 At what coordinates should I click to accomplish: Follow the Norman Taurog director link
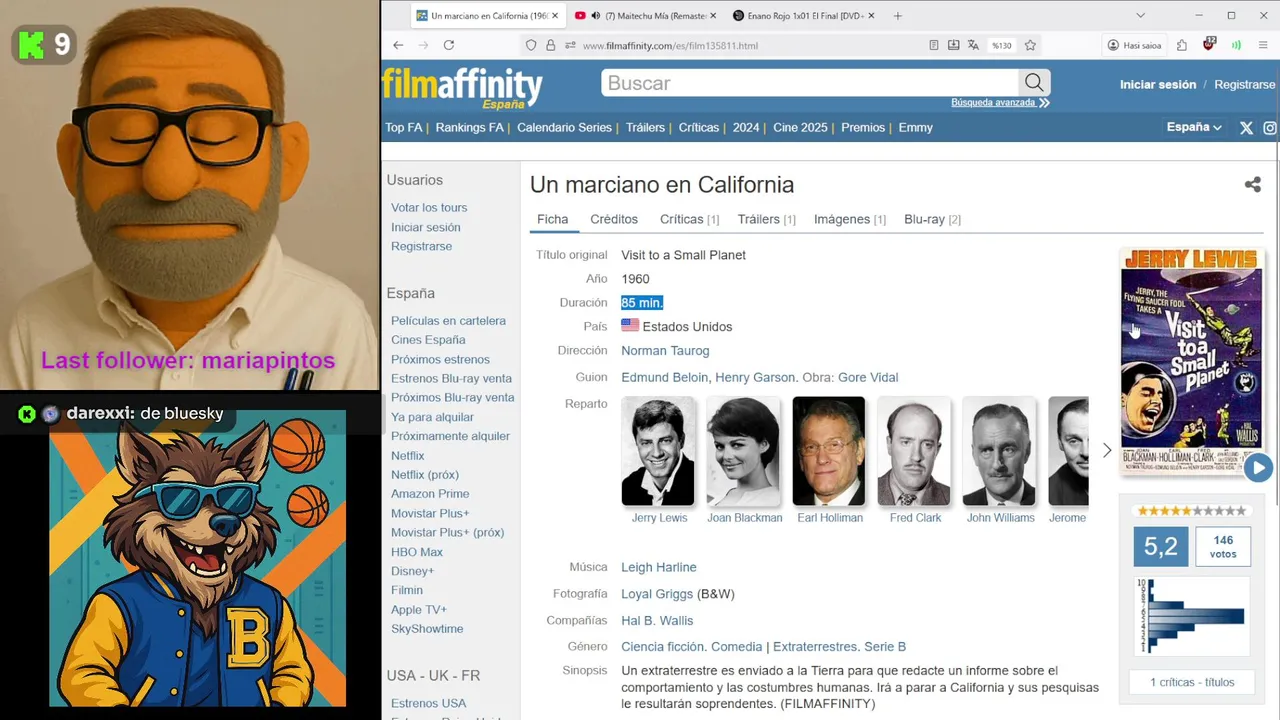point(665,351)
